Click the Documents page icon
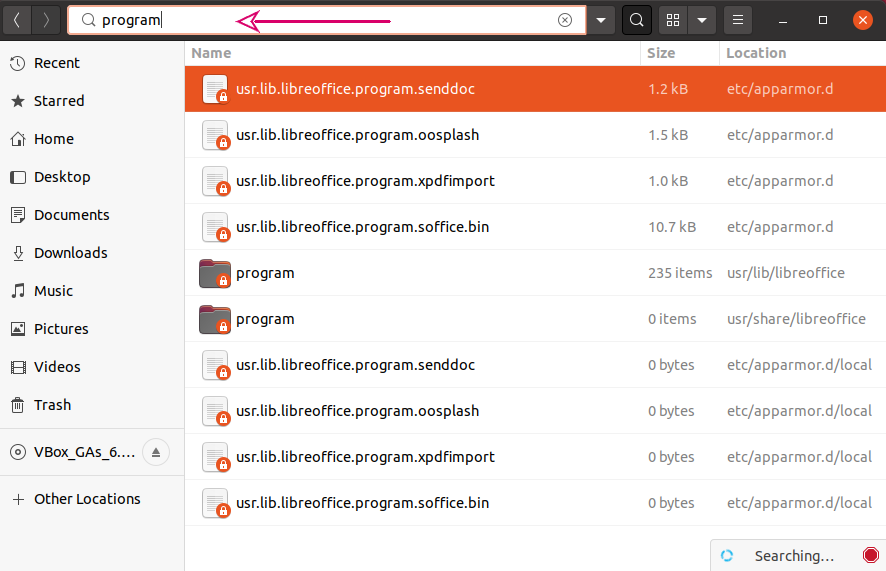886x571 pixels. [x=18, y=215]
